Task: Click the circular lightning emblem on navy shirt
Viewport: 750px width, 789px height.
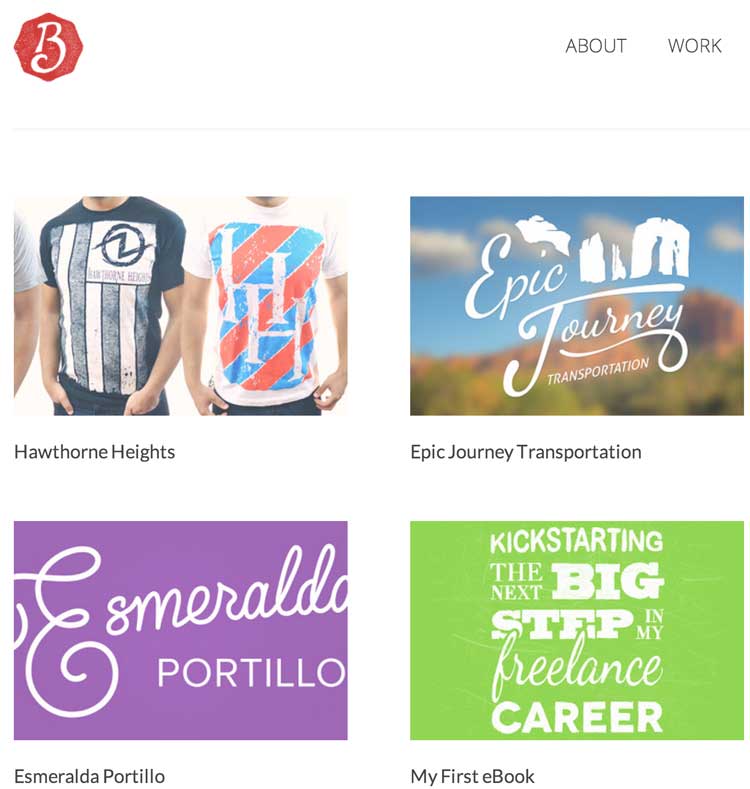Action: 123,245
